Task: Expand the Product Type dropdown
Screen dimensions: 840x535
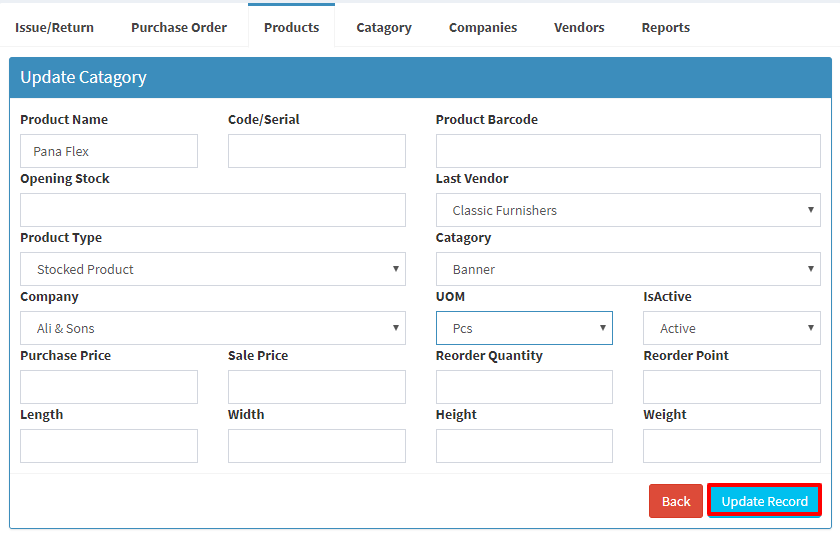Action: coord(213,269)
